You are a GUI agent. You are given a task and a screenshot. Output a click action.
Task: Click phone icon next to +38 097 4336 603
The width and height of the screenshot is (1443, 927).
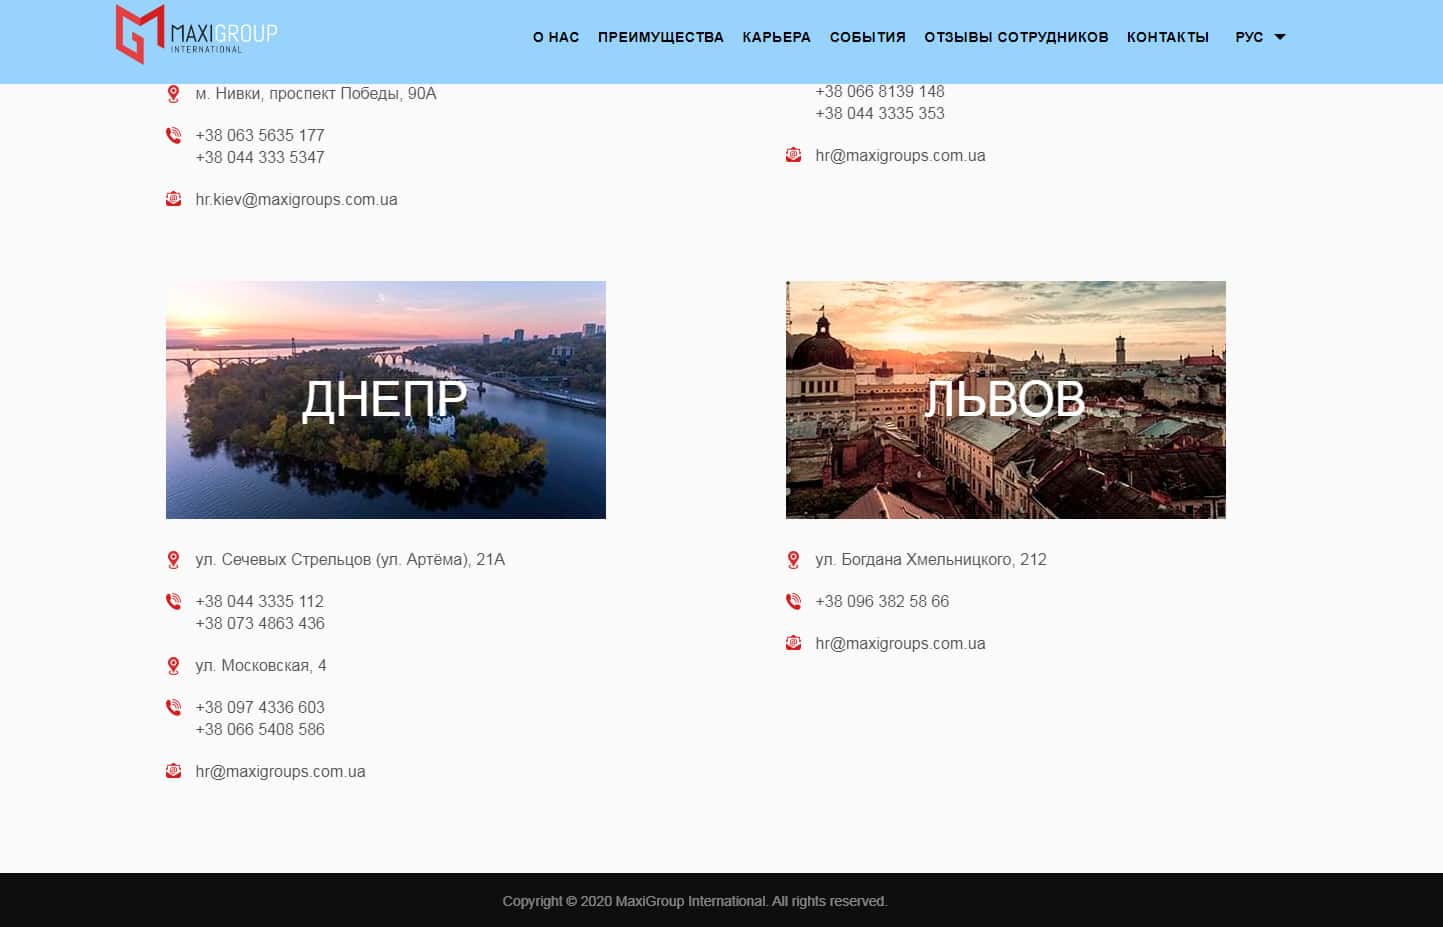tap(173, 708)
